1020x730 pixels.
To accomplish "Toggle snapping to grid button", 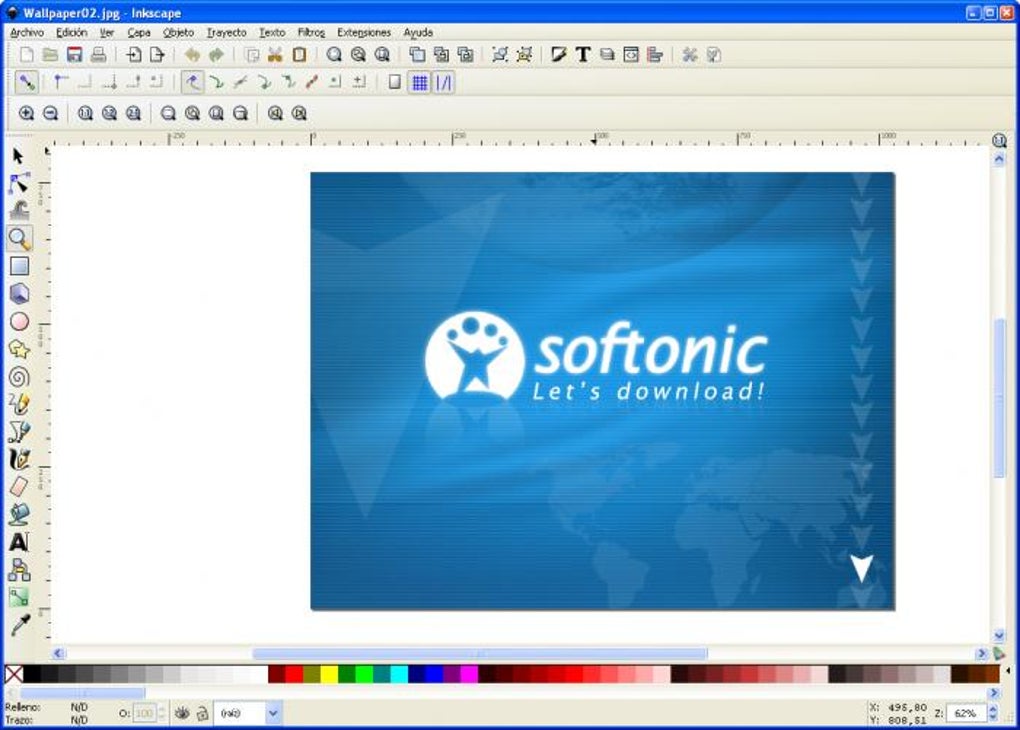I will [x=420, y=83].
